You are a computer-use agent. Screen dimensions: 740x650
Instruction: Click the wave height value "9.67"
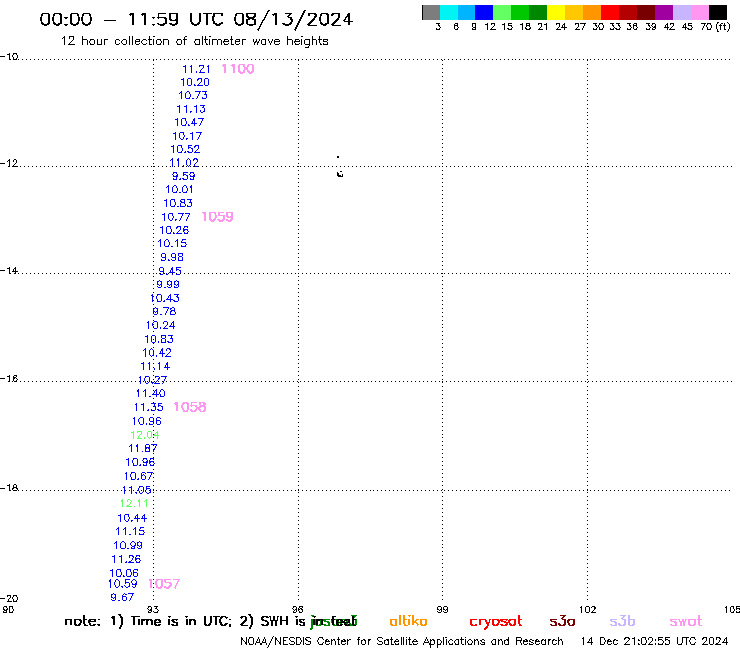click(122, 597)
